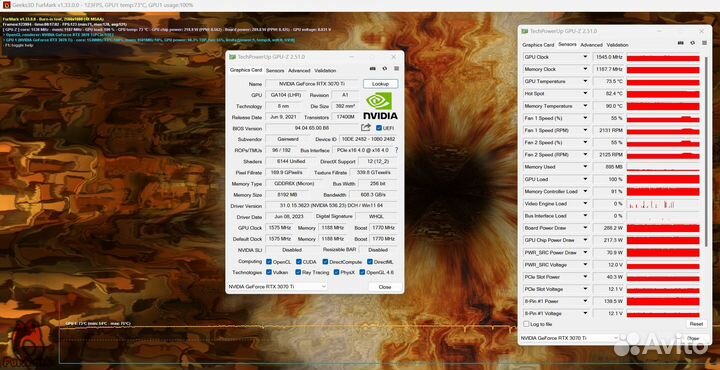This screenshot has width=720, height=370.
Task: Switch to Validation tab in Sensors window
Action: (617, 45)
